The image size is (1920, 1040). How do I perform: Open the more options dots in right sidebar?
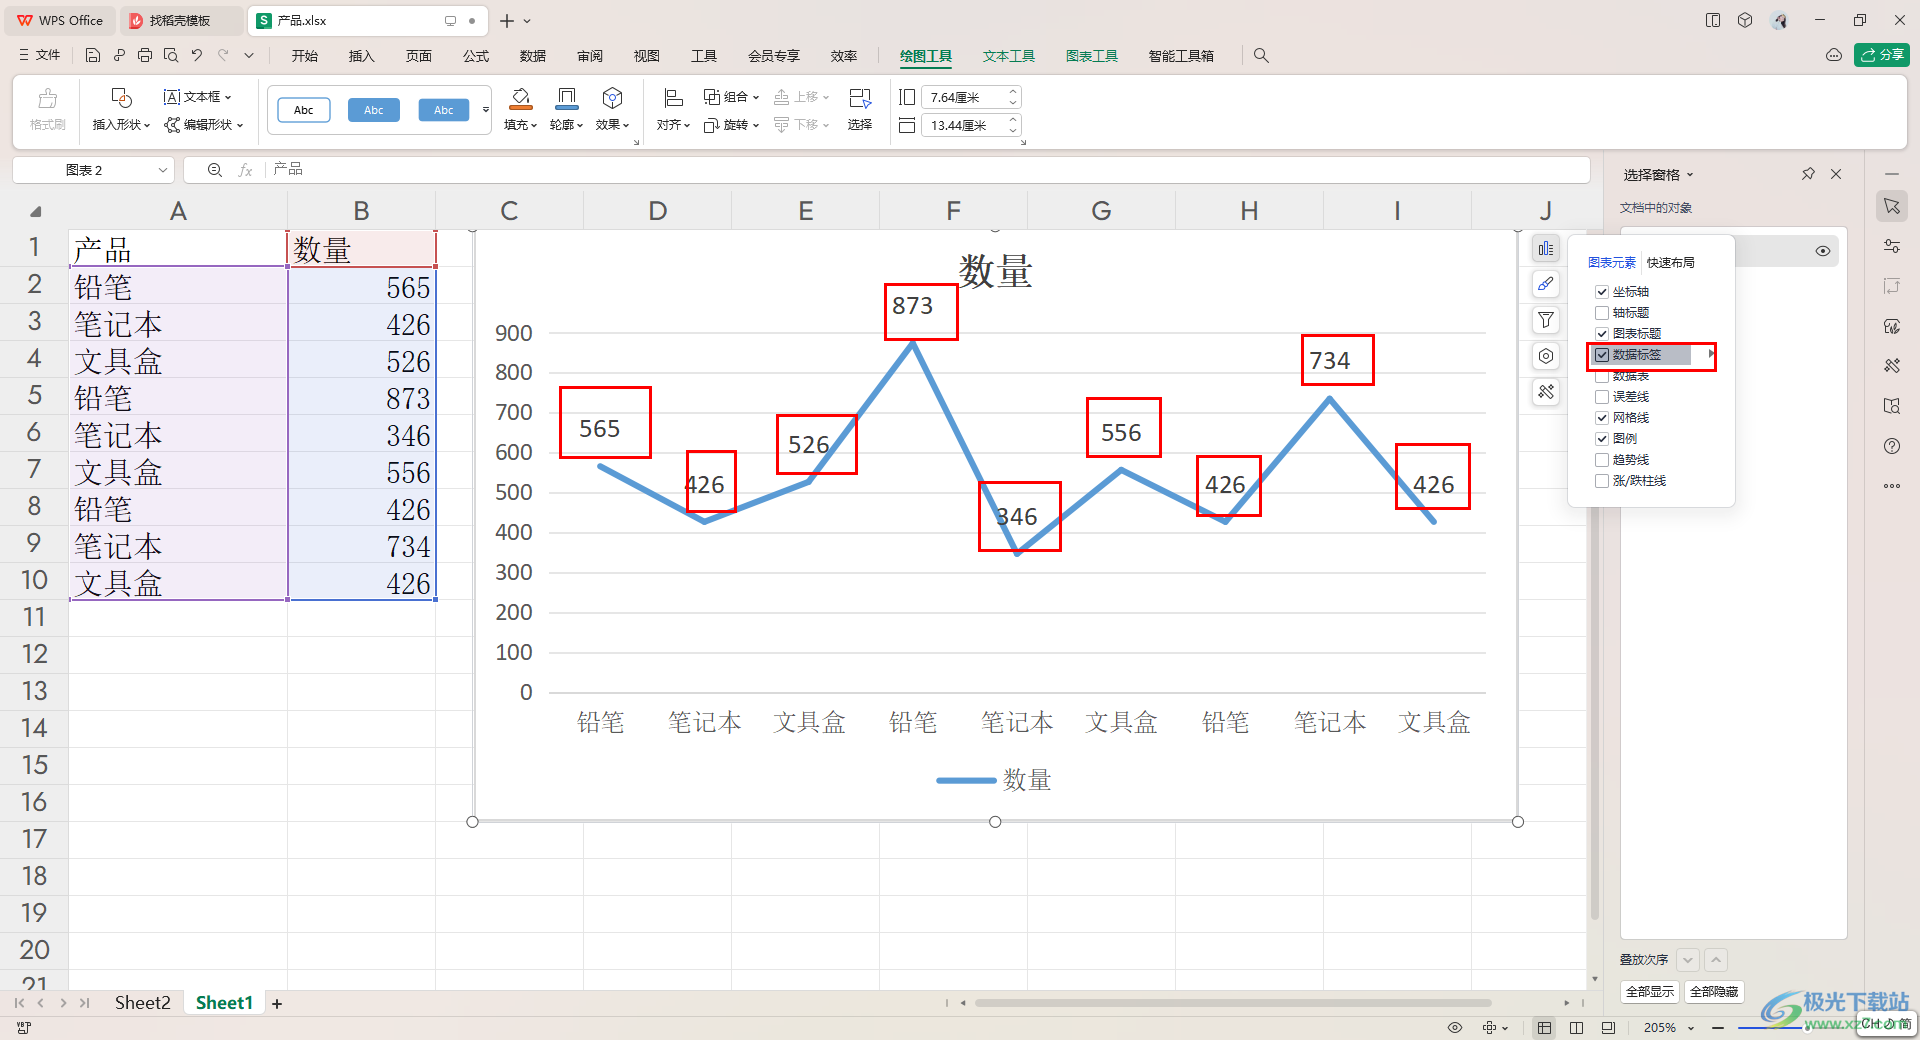1891,486
